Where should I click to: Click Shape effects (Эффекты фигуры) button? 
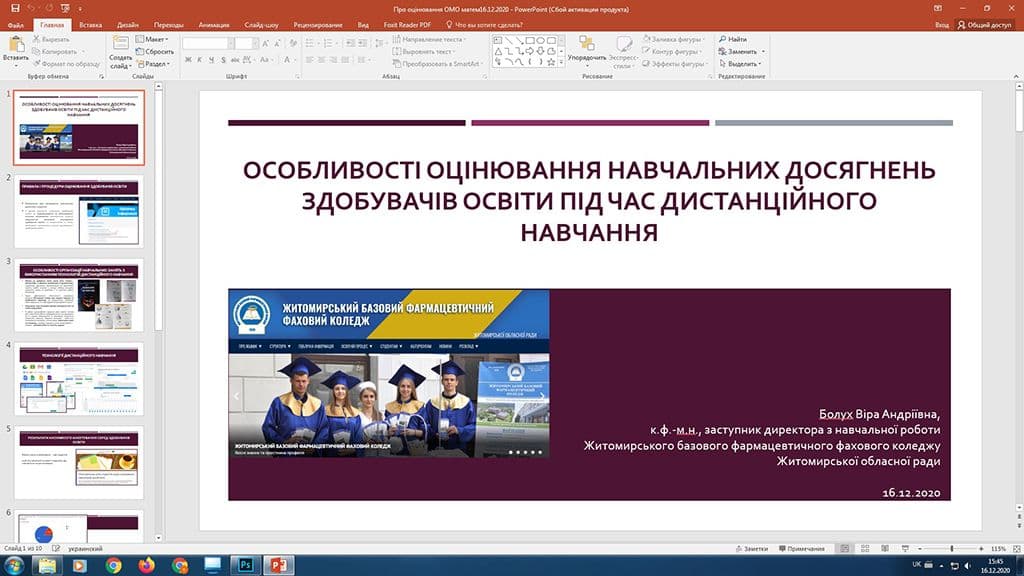[x=675, y=64]
